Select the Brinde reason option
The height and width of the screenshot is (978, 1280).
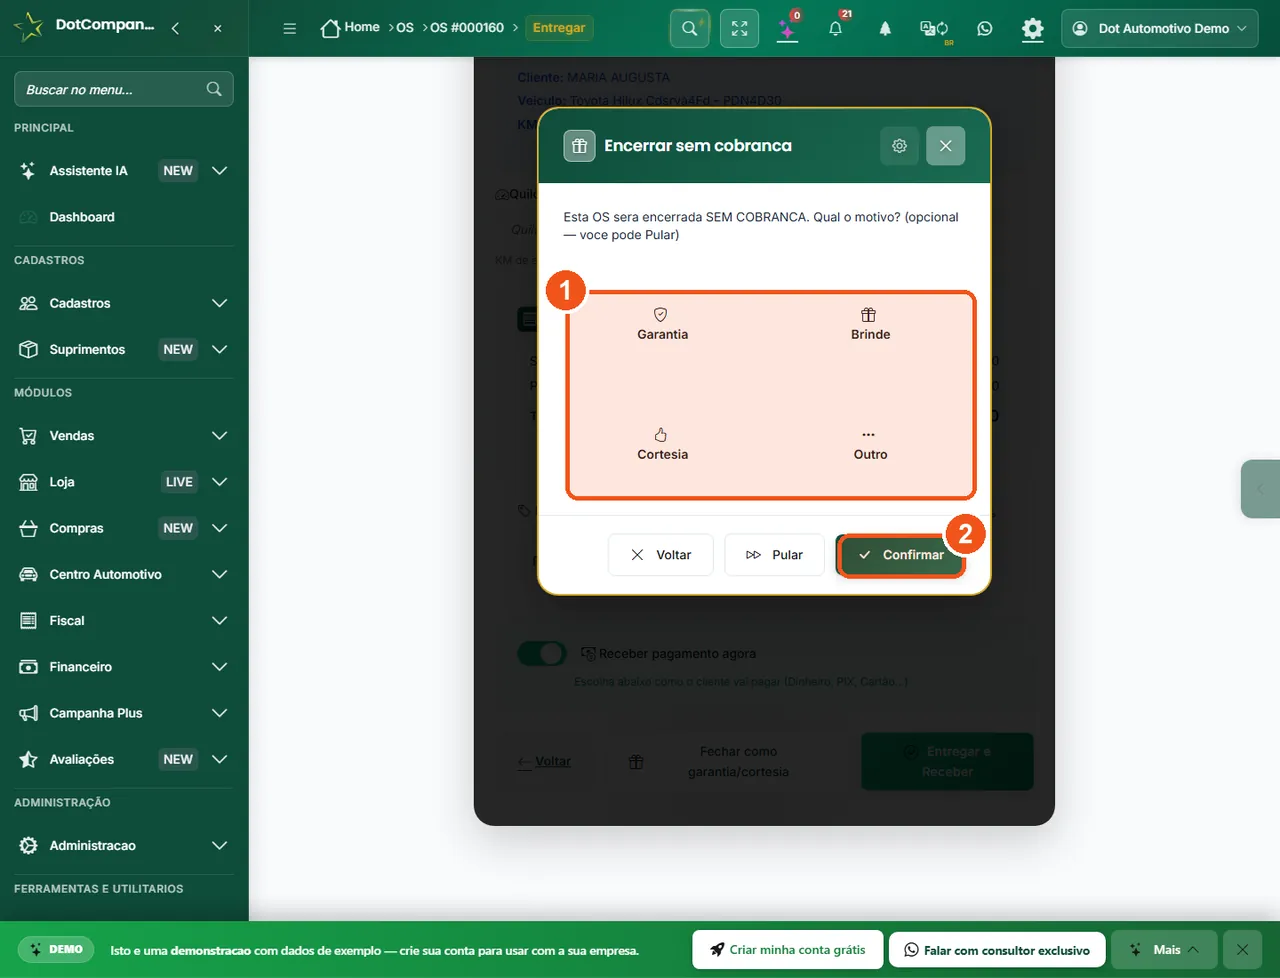[x=870, y=325]
